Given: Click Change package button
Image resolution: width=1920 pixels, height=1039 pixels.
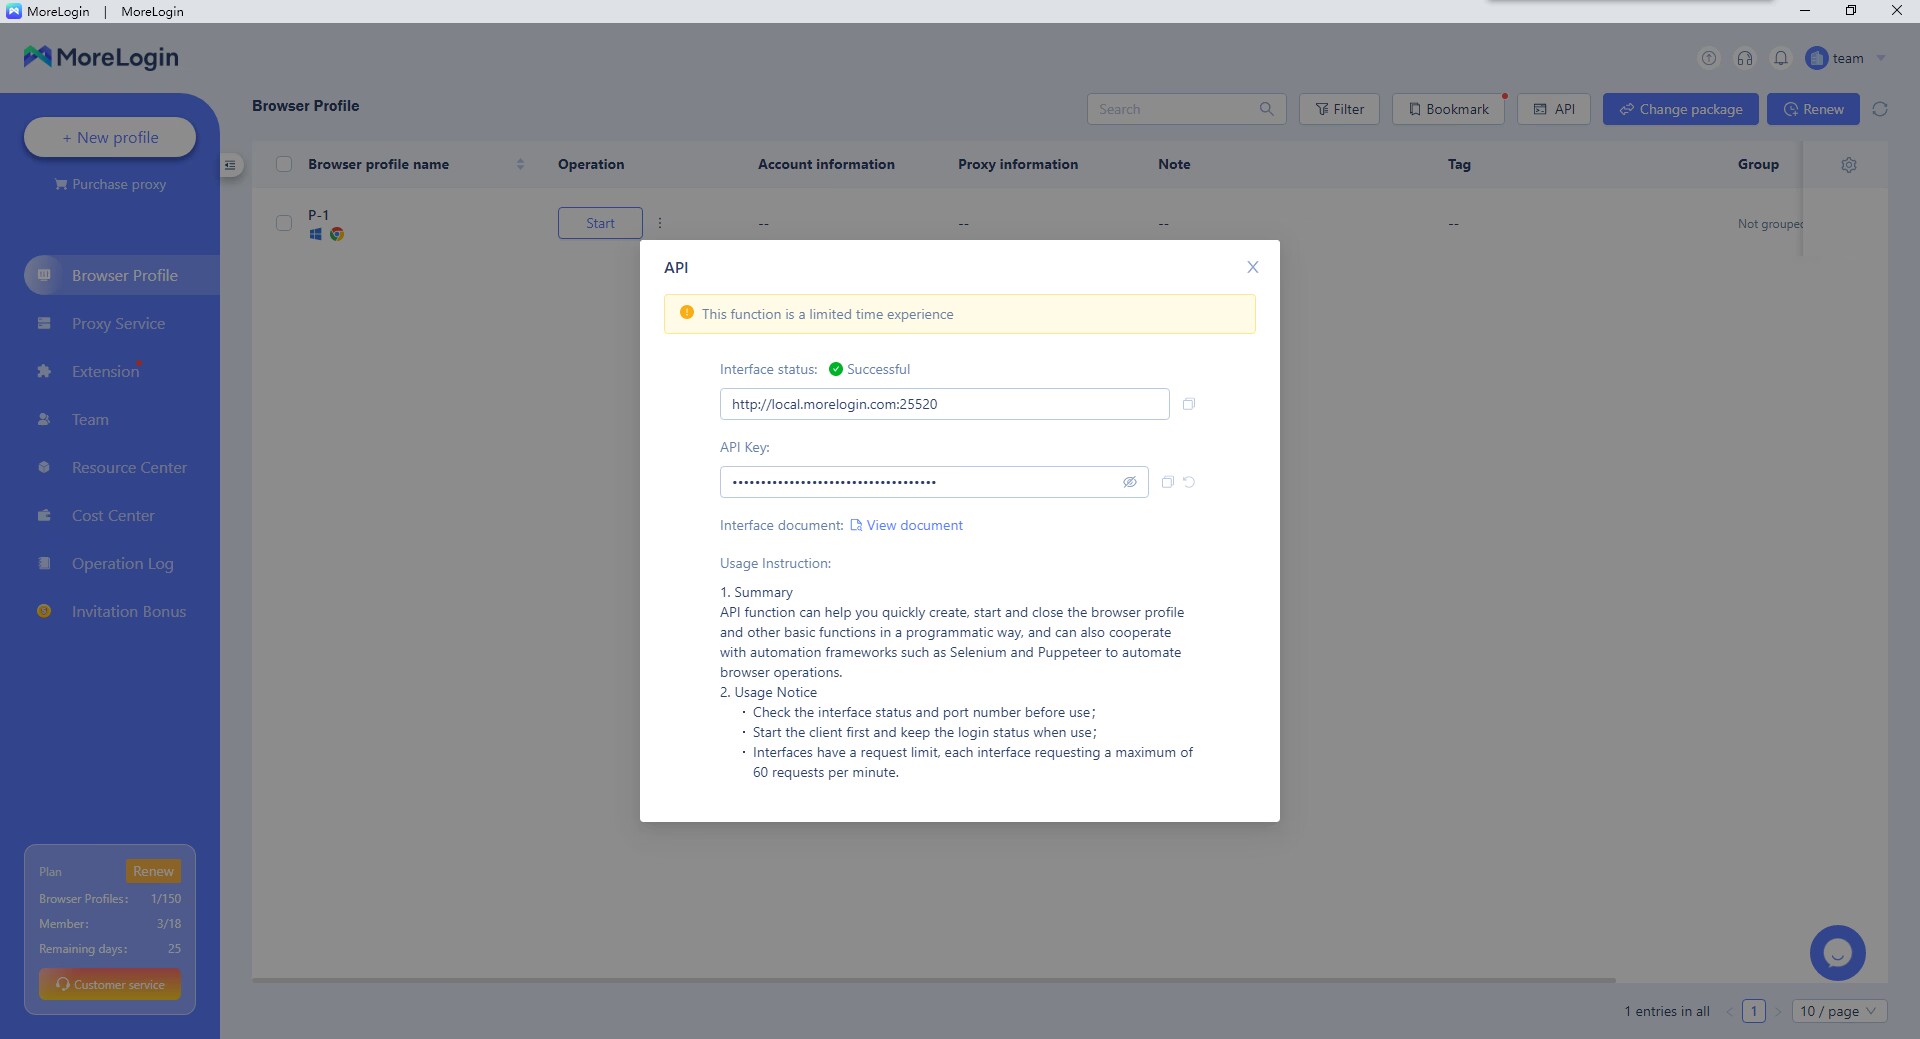Looking at the screenshot, I should coord(1680,109).
